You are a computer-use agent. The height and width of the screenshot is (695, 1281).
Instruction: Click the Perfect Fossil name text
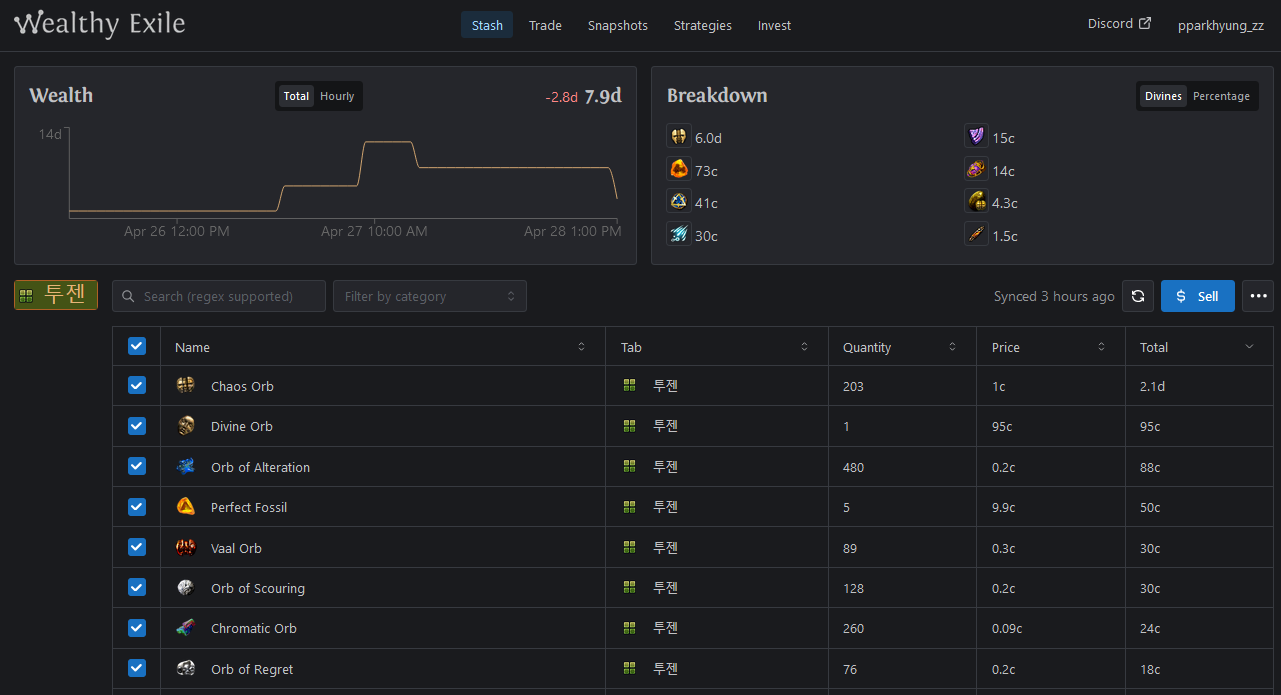click(x=249, y=507)
